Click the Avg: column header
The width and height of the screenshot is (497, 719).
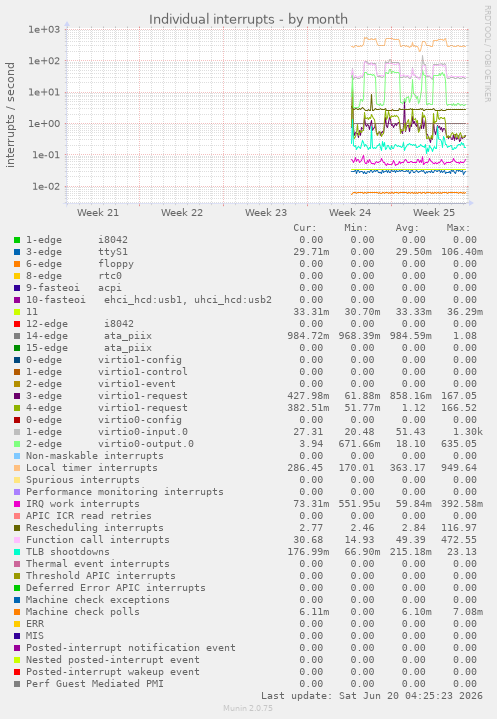coord(407,228)
